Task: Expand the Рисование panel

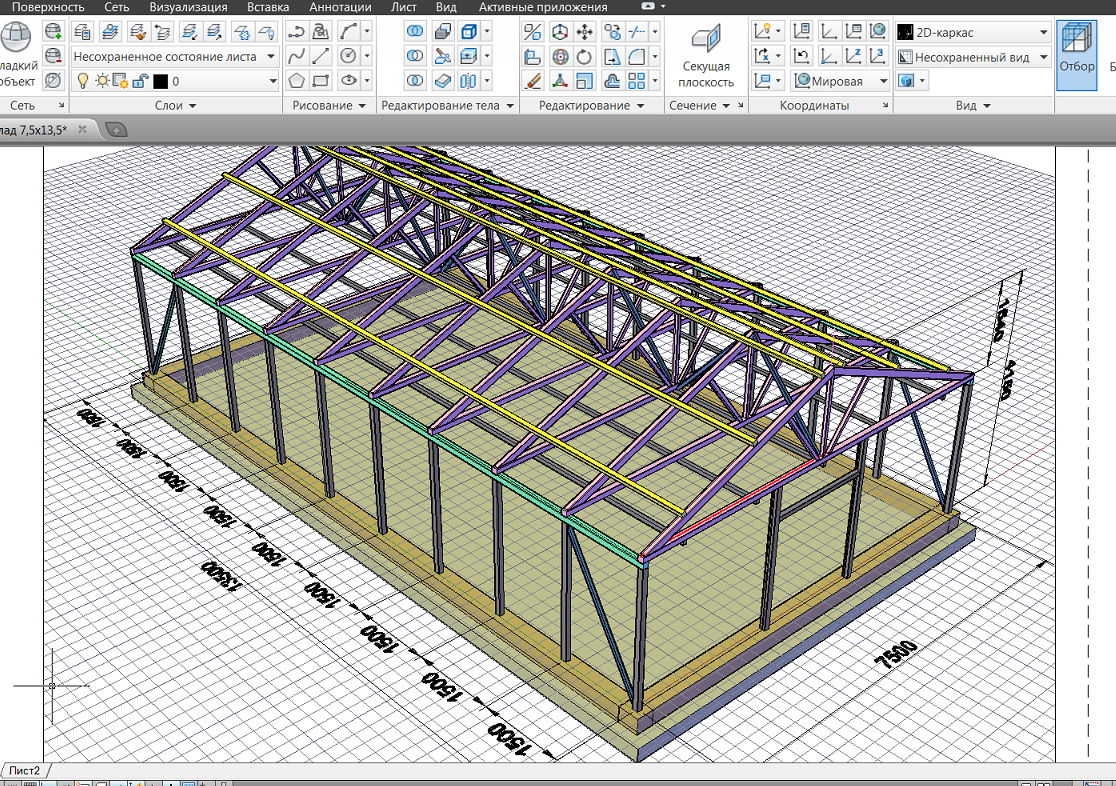Action: pyautogui.click(x=329, y=105)
